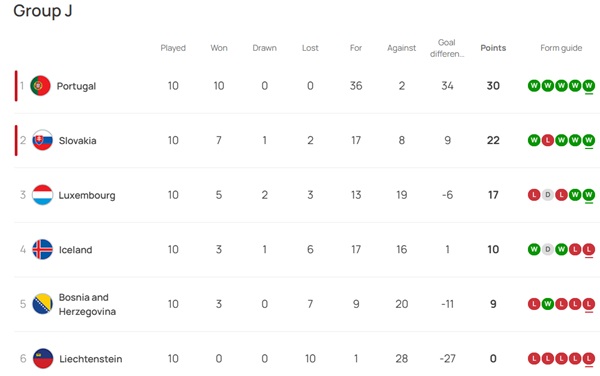Click the Played column header
This screenshot has height=376, width=600.
coord(173,48)
